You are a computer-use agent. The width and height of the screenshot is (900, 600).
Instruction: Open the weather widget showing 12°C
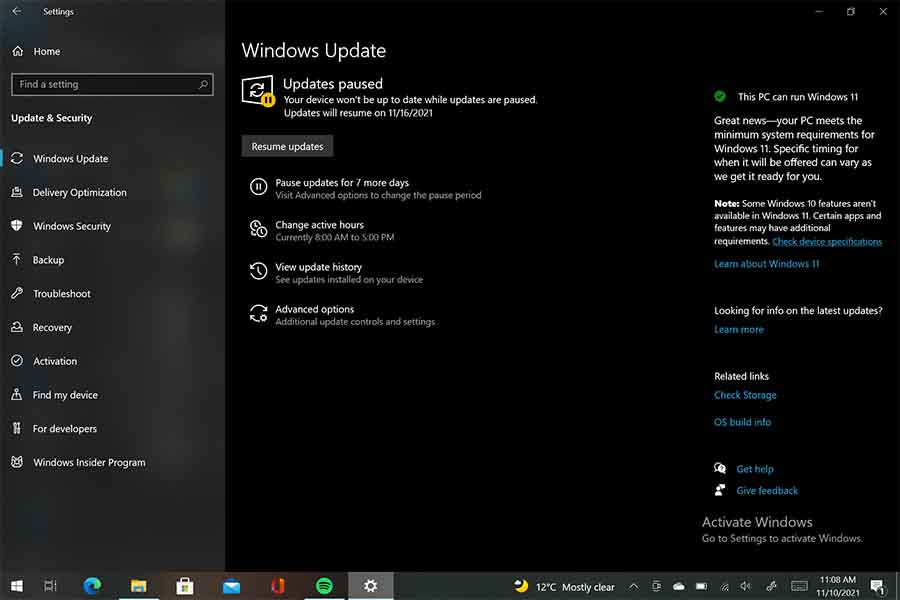pos(565,587)
